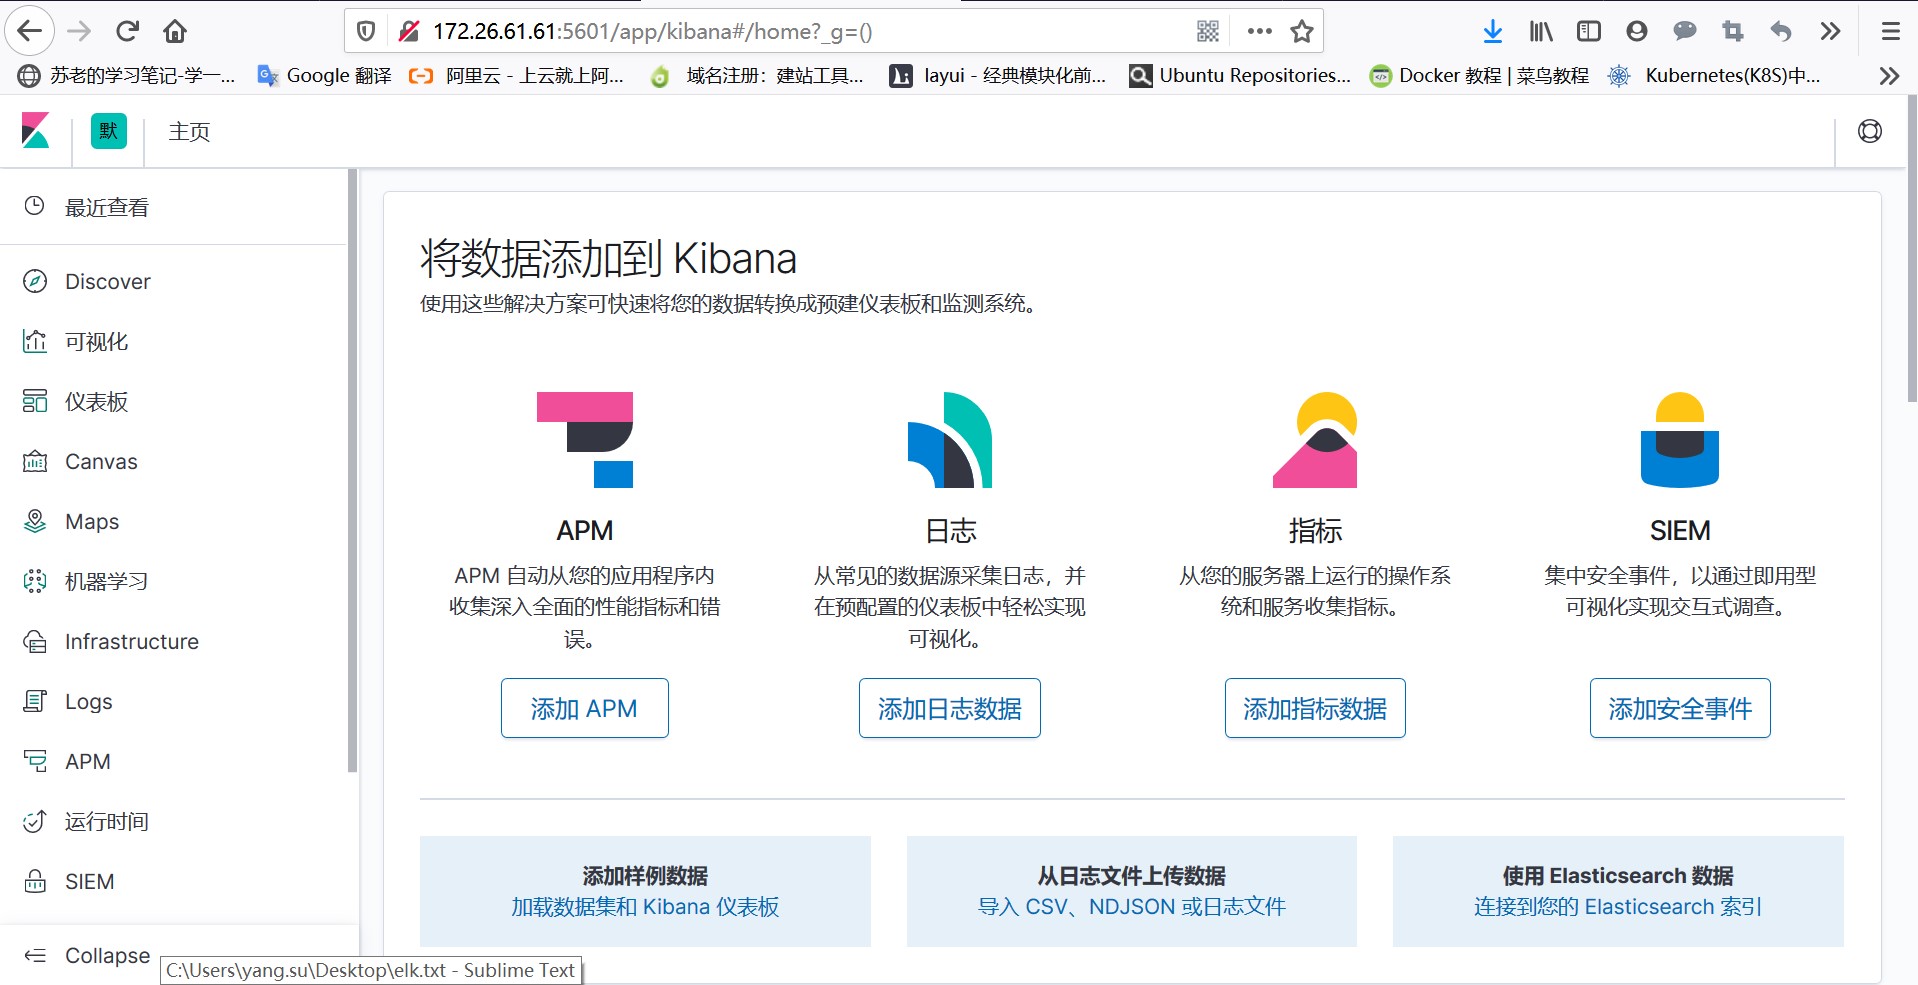Click the browser address bar URL

pos(652,31)
